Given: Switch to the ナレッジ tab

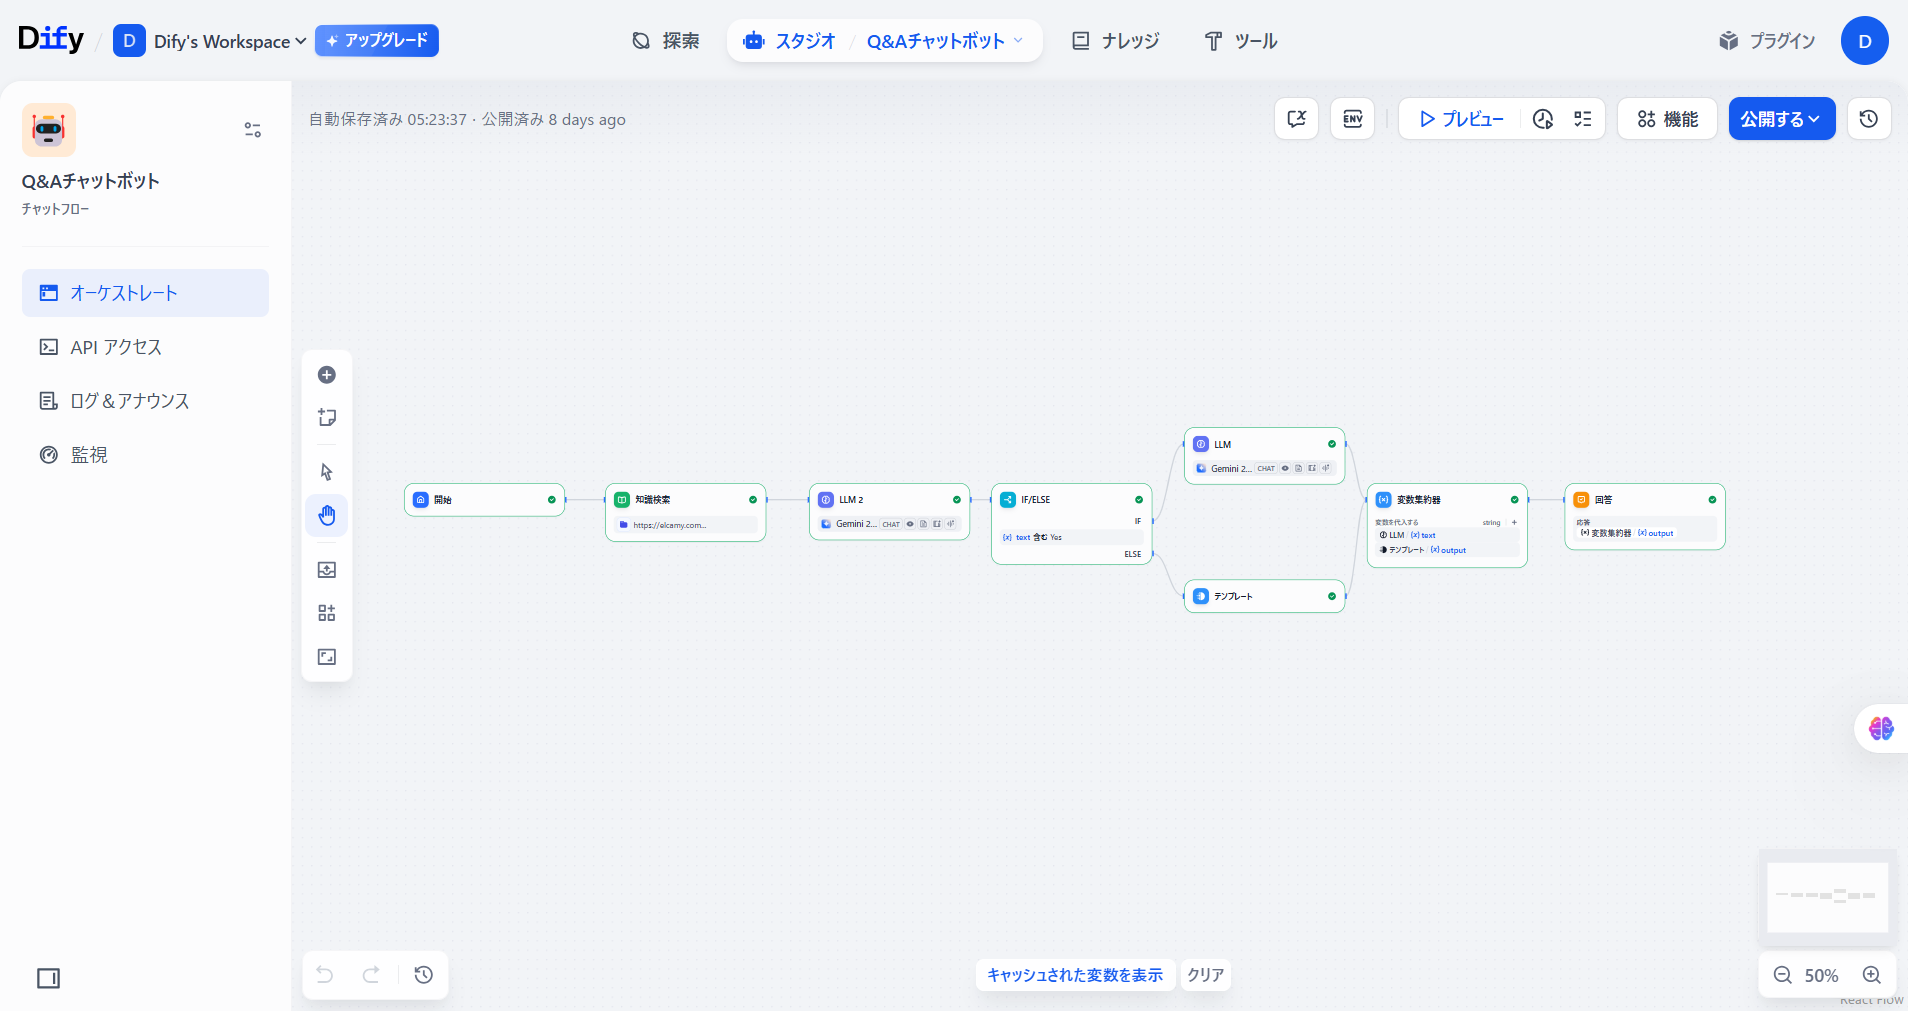Looking at the screenshot, I should 1115,41.
